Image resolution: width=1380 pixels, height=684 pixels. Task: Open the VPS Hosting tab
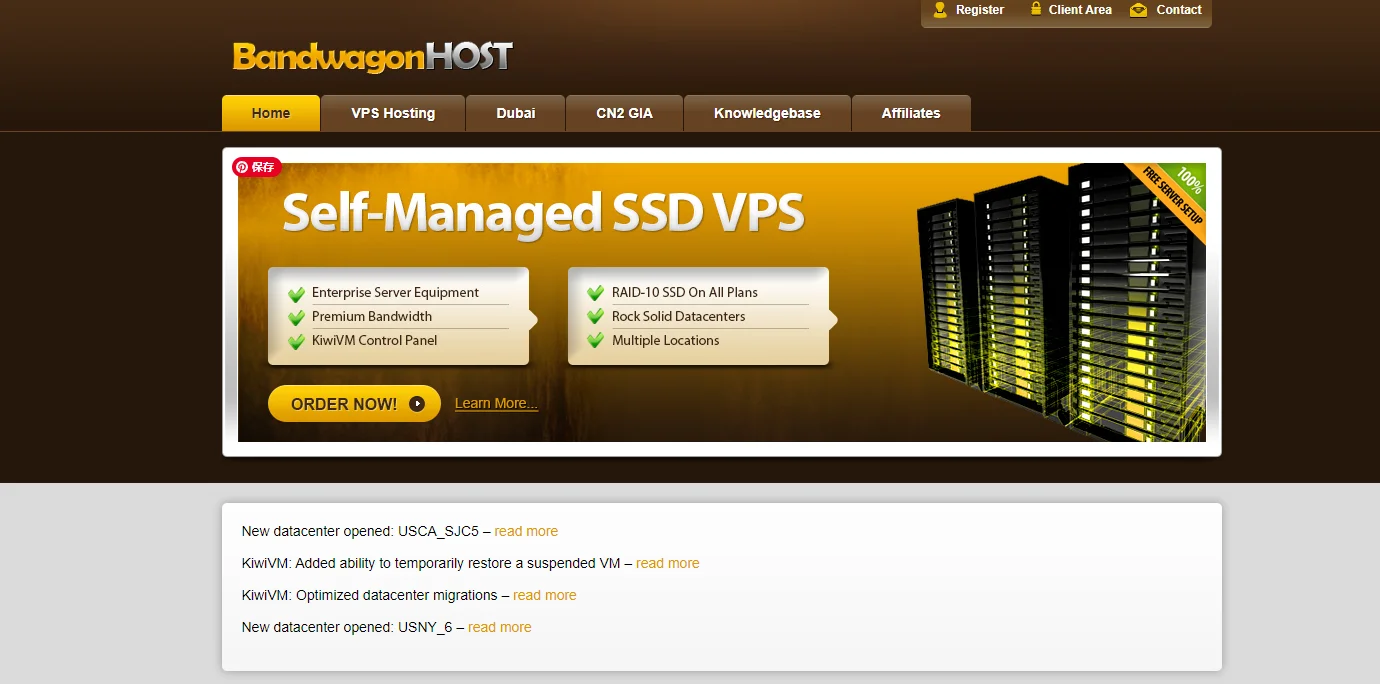point(393,113)
